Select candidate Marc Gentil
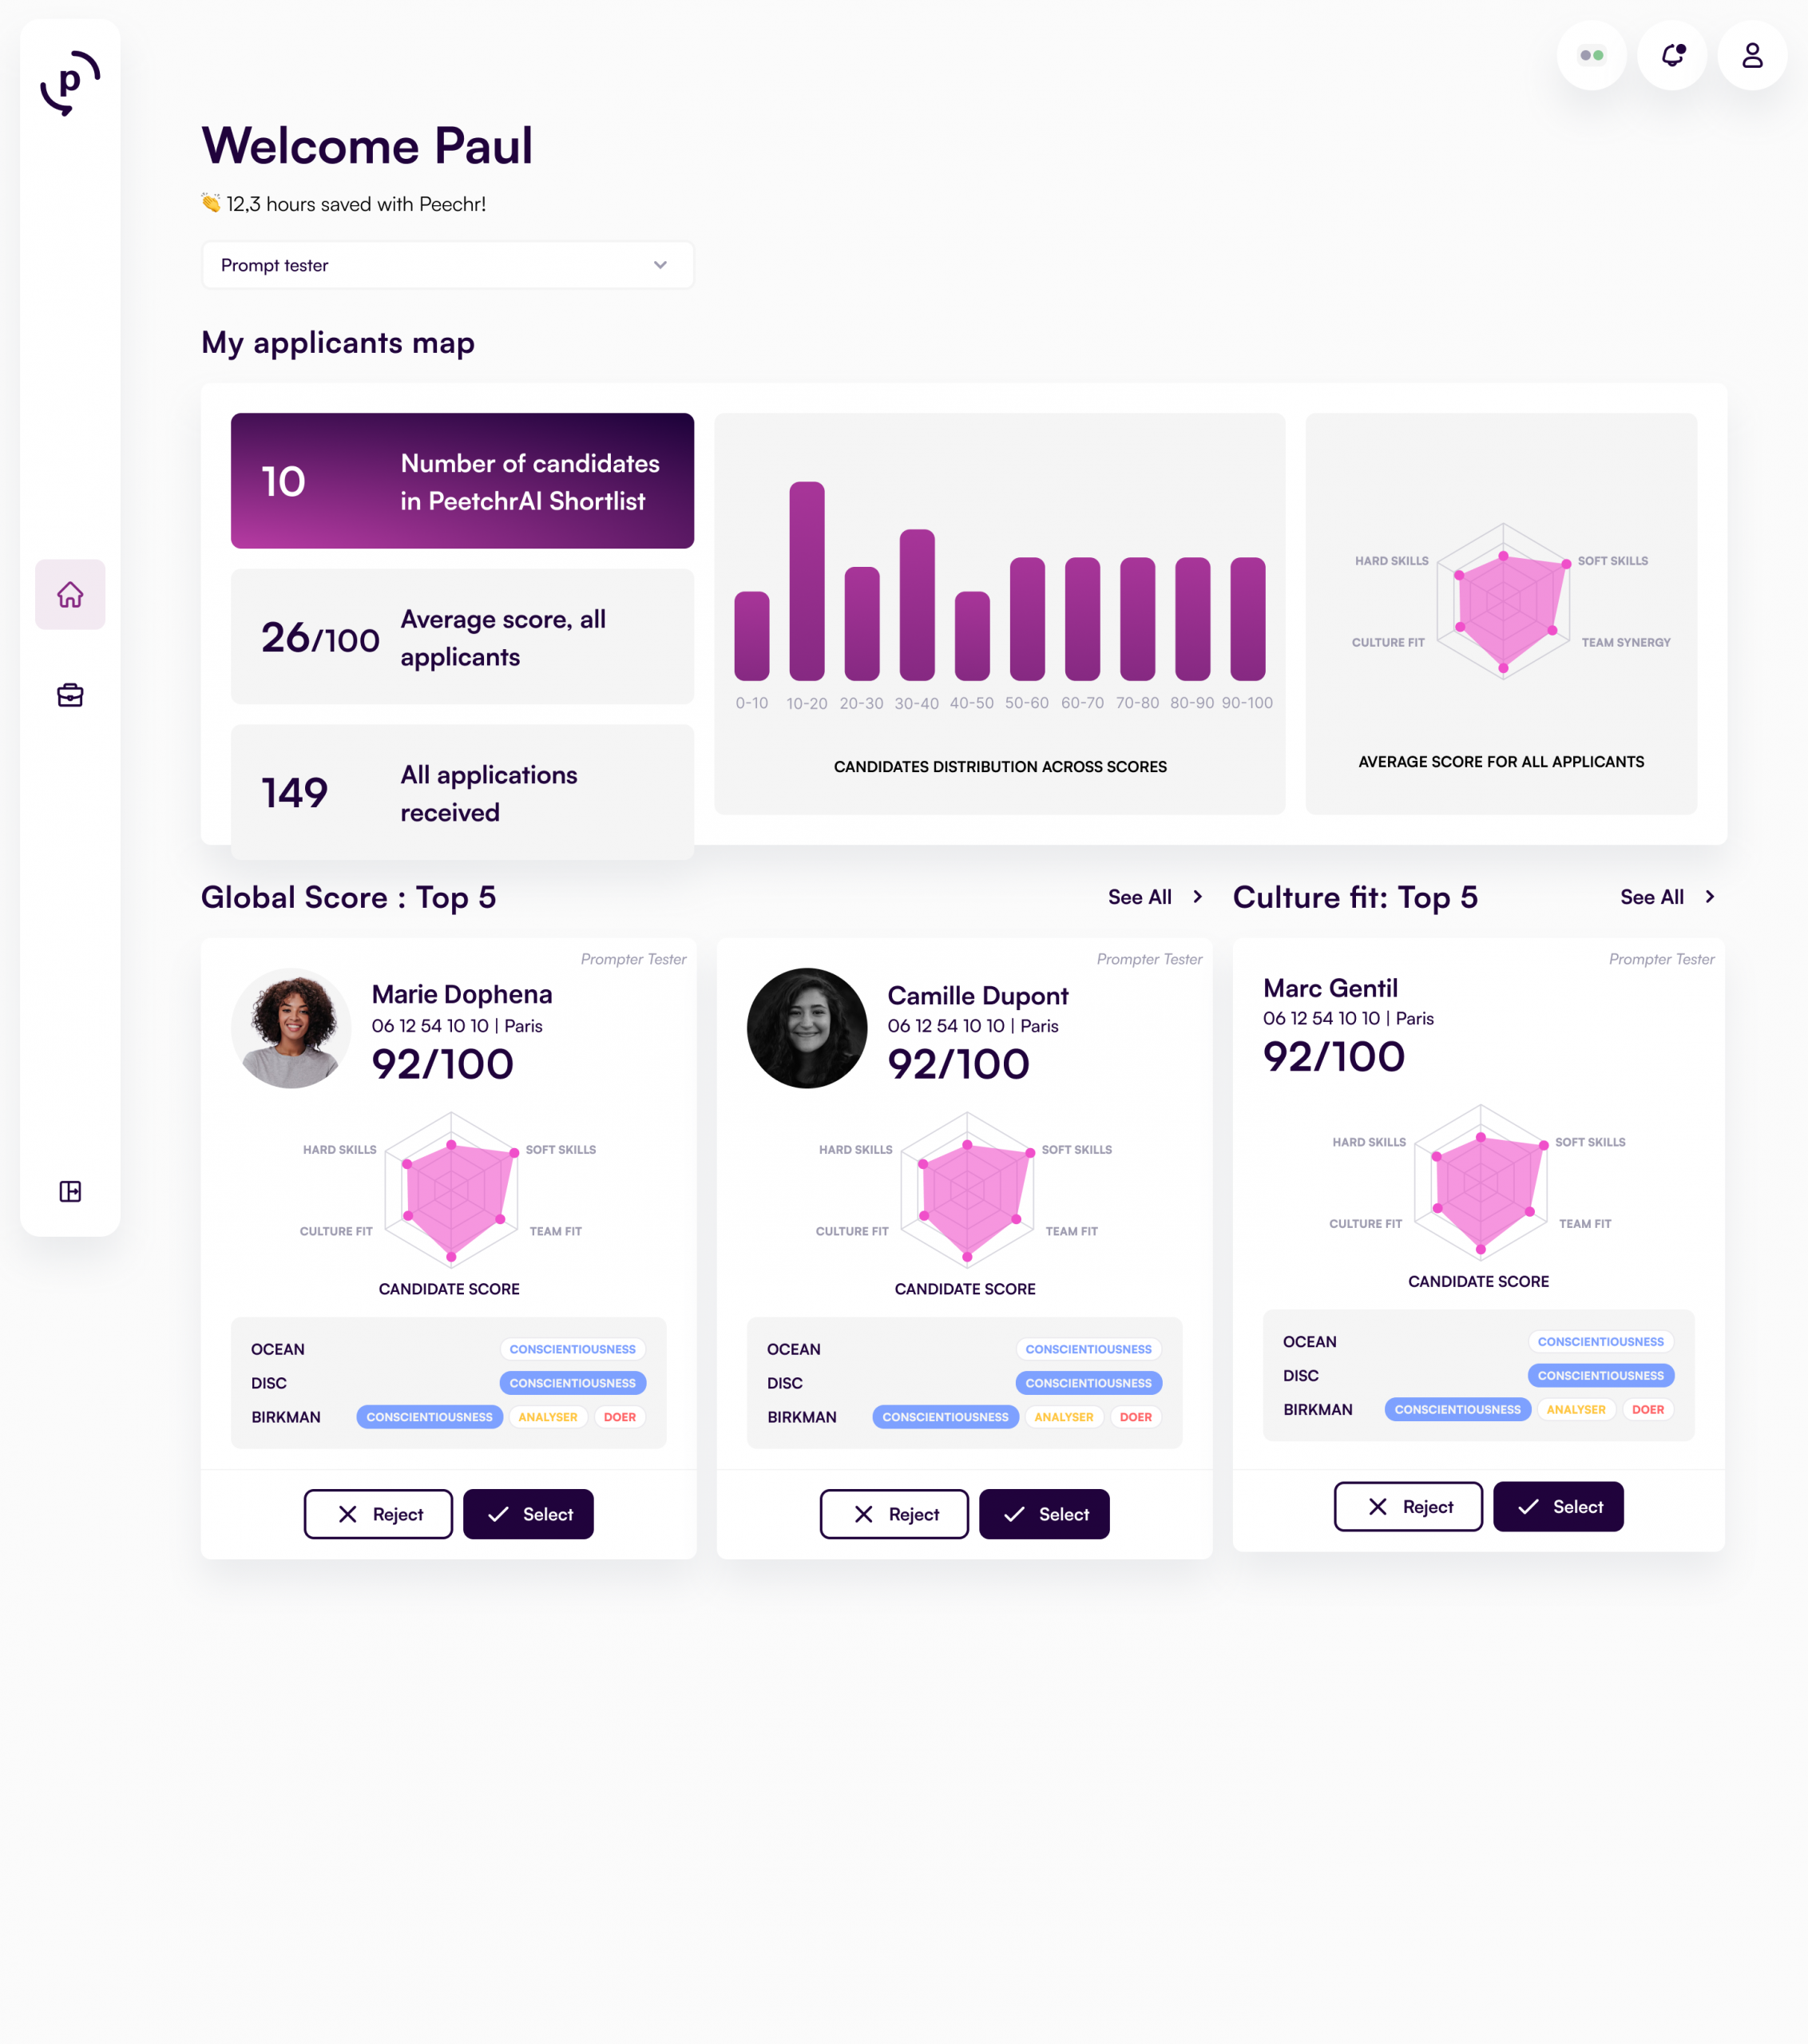Screen dimensions: 1808x2044 click(x=1558, y=1506)
